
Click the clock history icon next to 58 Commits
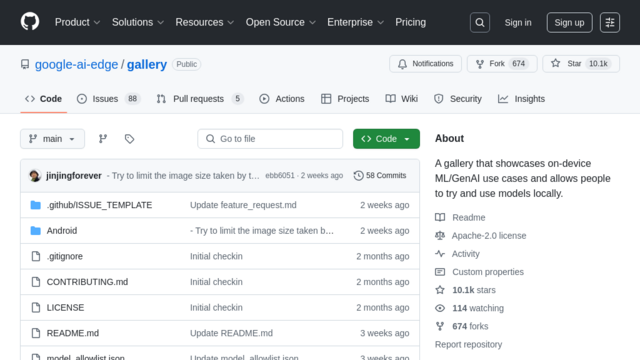358,176
